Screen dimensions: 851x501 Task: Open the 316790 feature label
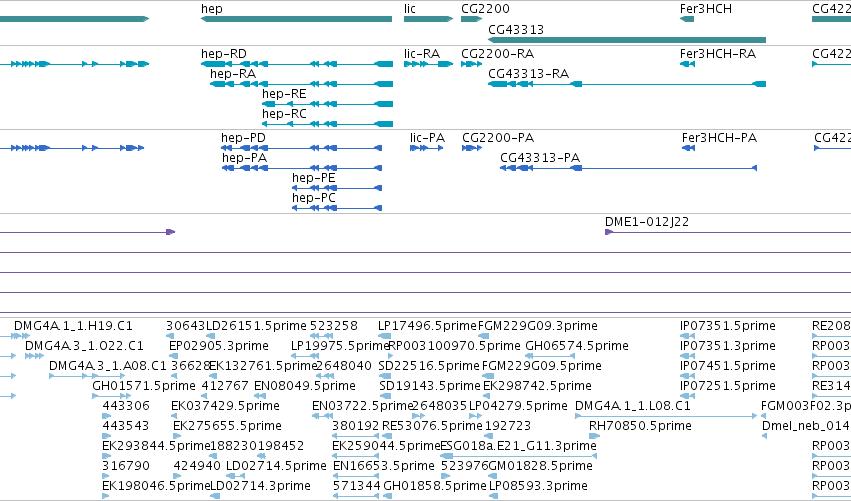[x=126, y=467]
